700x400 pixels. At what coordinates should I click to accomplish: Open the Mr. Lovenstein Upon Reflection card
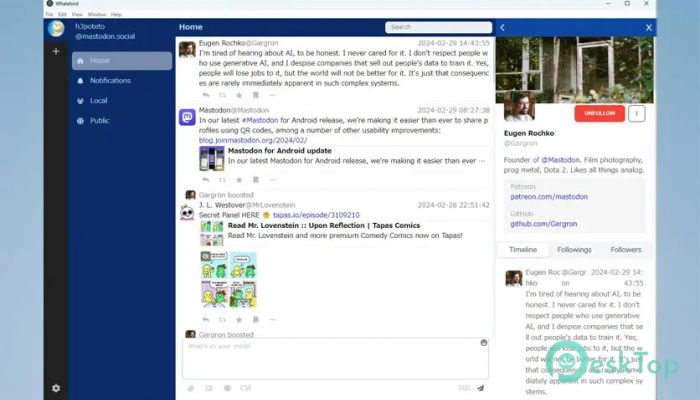coord(344,233)
